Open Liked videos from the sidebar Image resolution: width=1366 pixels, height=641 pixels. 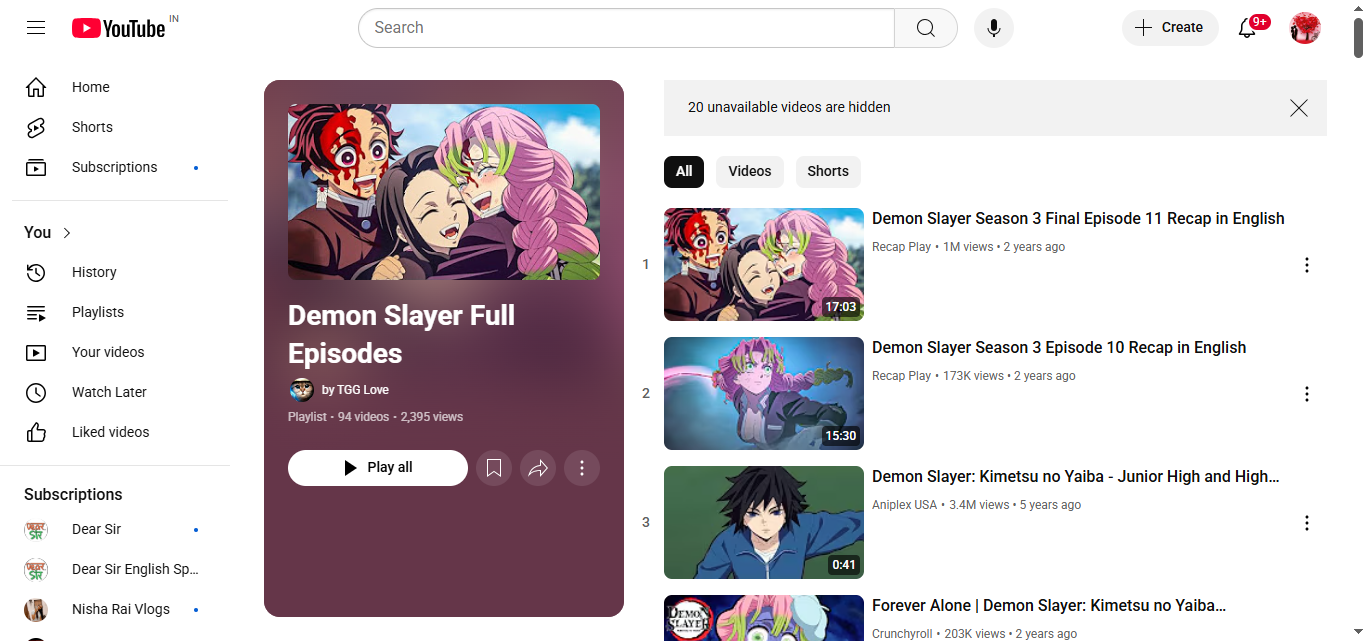pyautogui.click(x=120, y=432)
